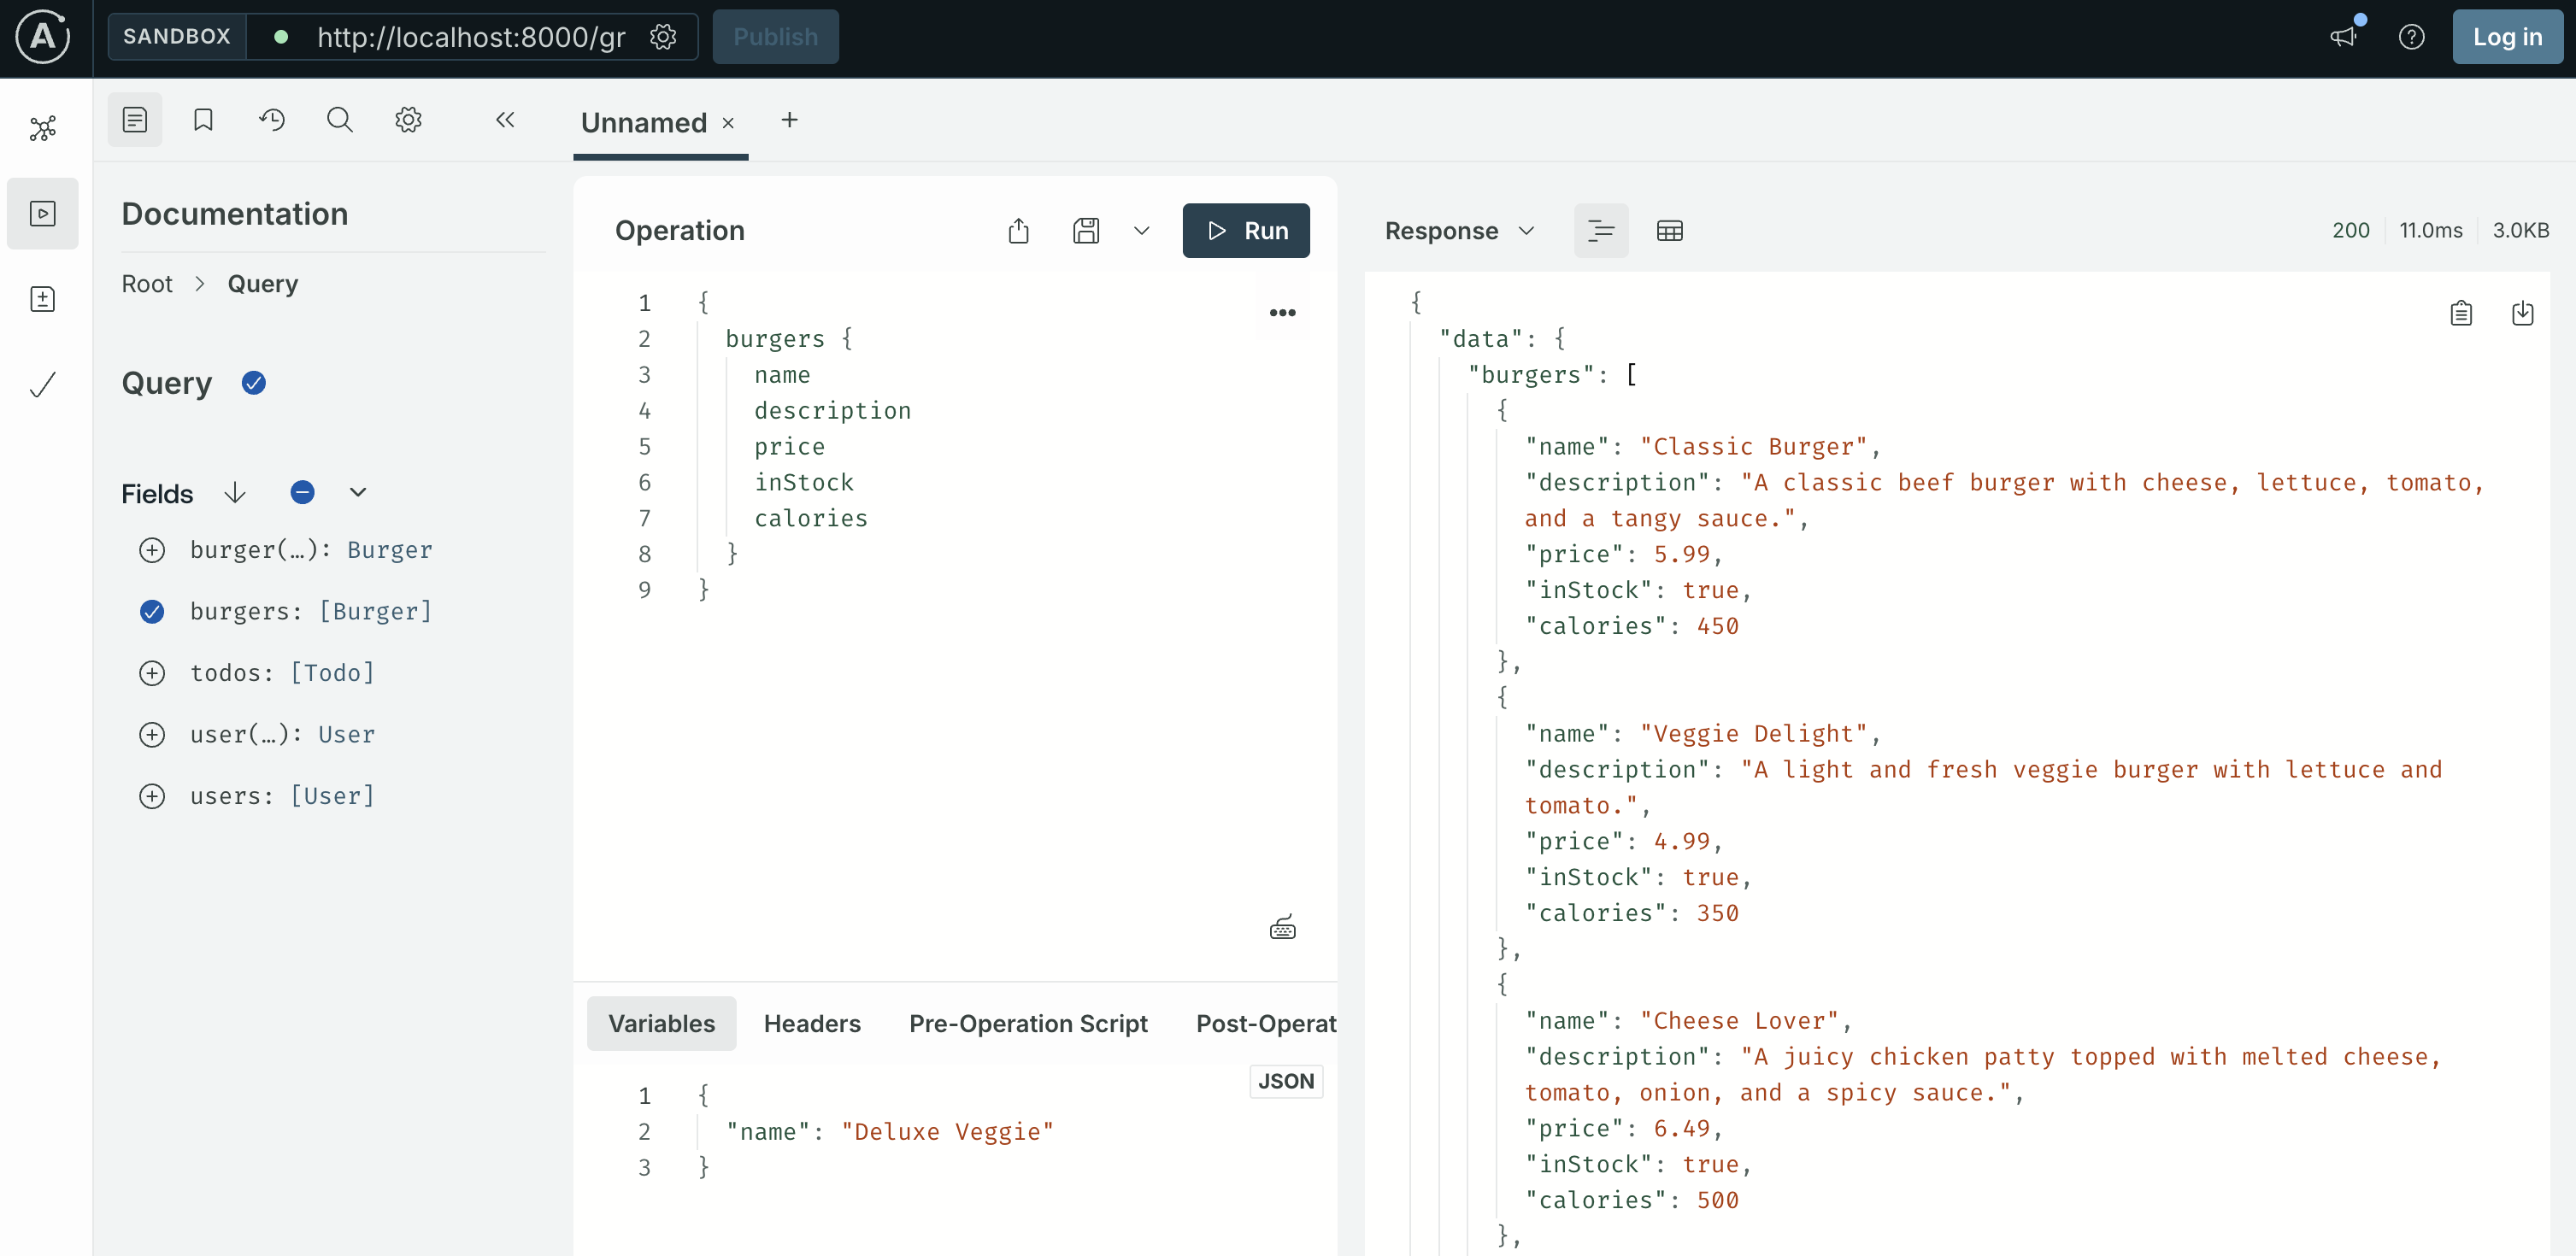
Task: Open the schema graph icon in sidebar
Action: point(43,128)
